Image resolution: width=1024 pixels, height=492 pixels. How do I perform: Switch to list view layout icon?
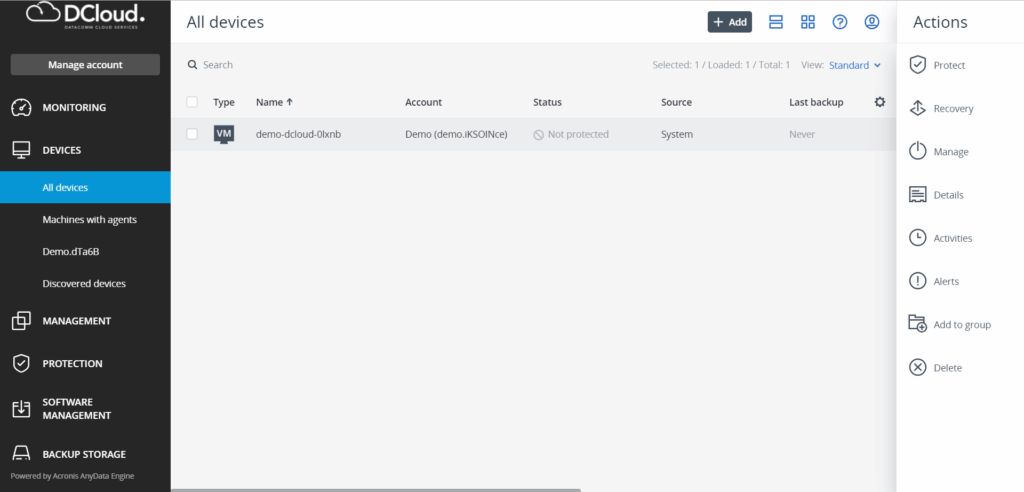coord(776,22)
